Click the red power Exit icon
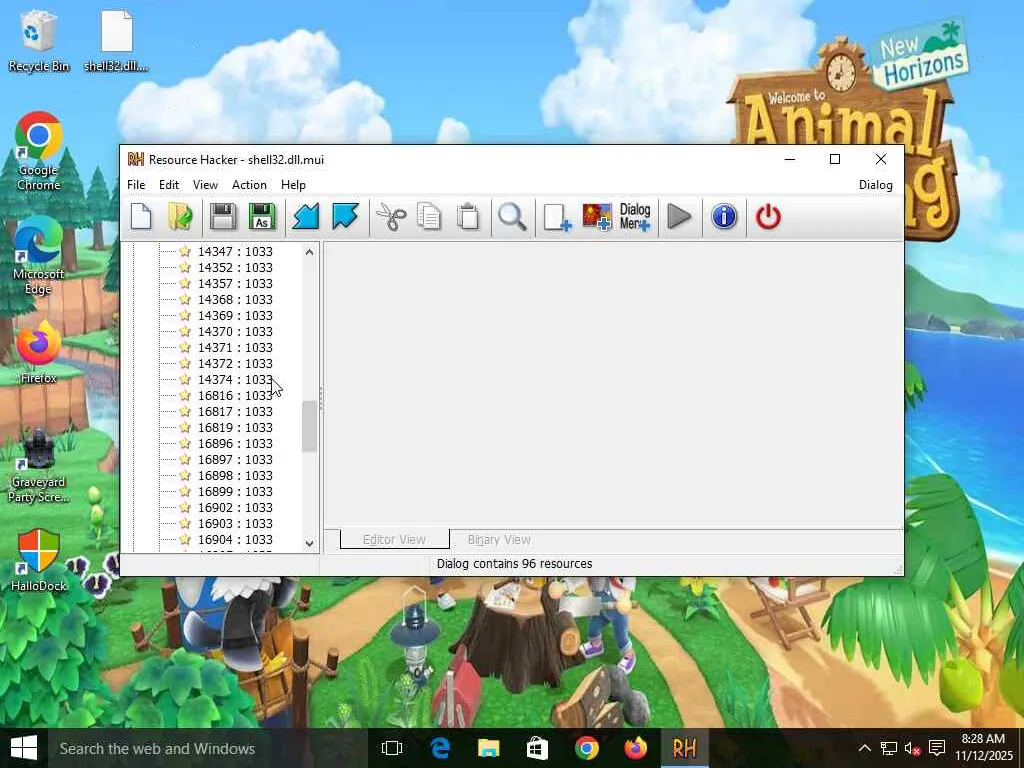 (x=768, y=217)
